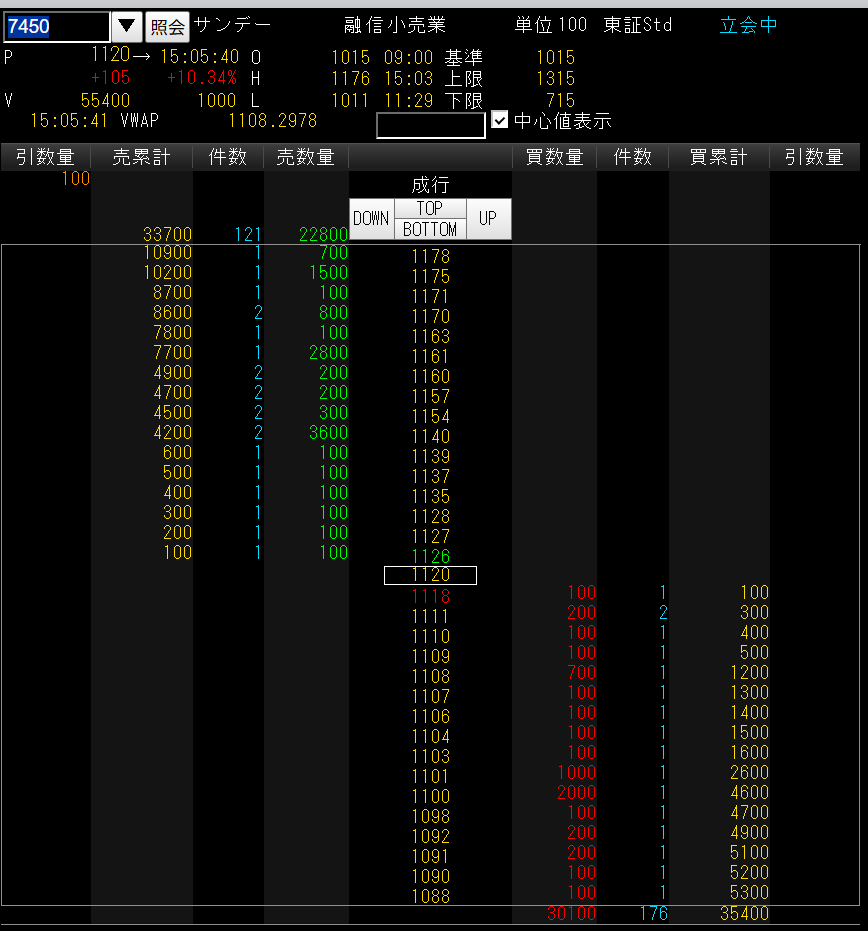Click the 買累計 cumulative buy column header

click(716, 156)
